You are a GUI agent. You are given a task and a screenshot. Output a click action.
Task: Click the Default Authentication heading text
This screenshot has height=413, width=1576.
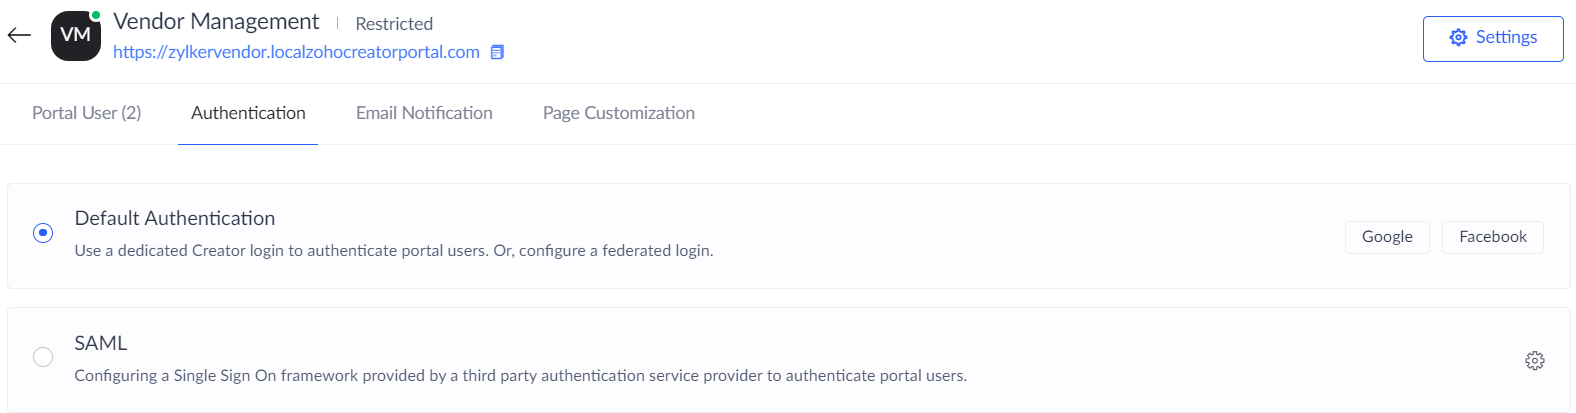coord(175,218)
